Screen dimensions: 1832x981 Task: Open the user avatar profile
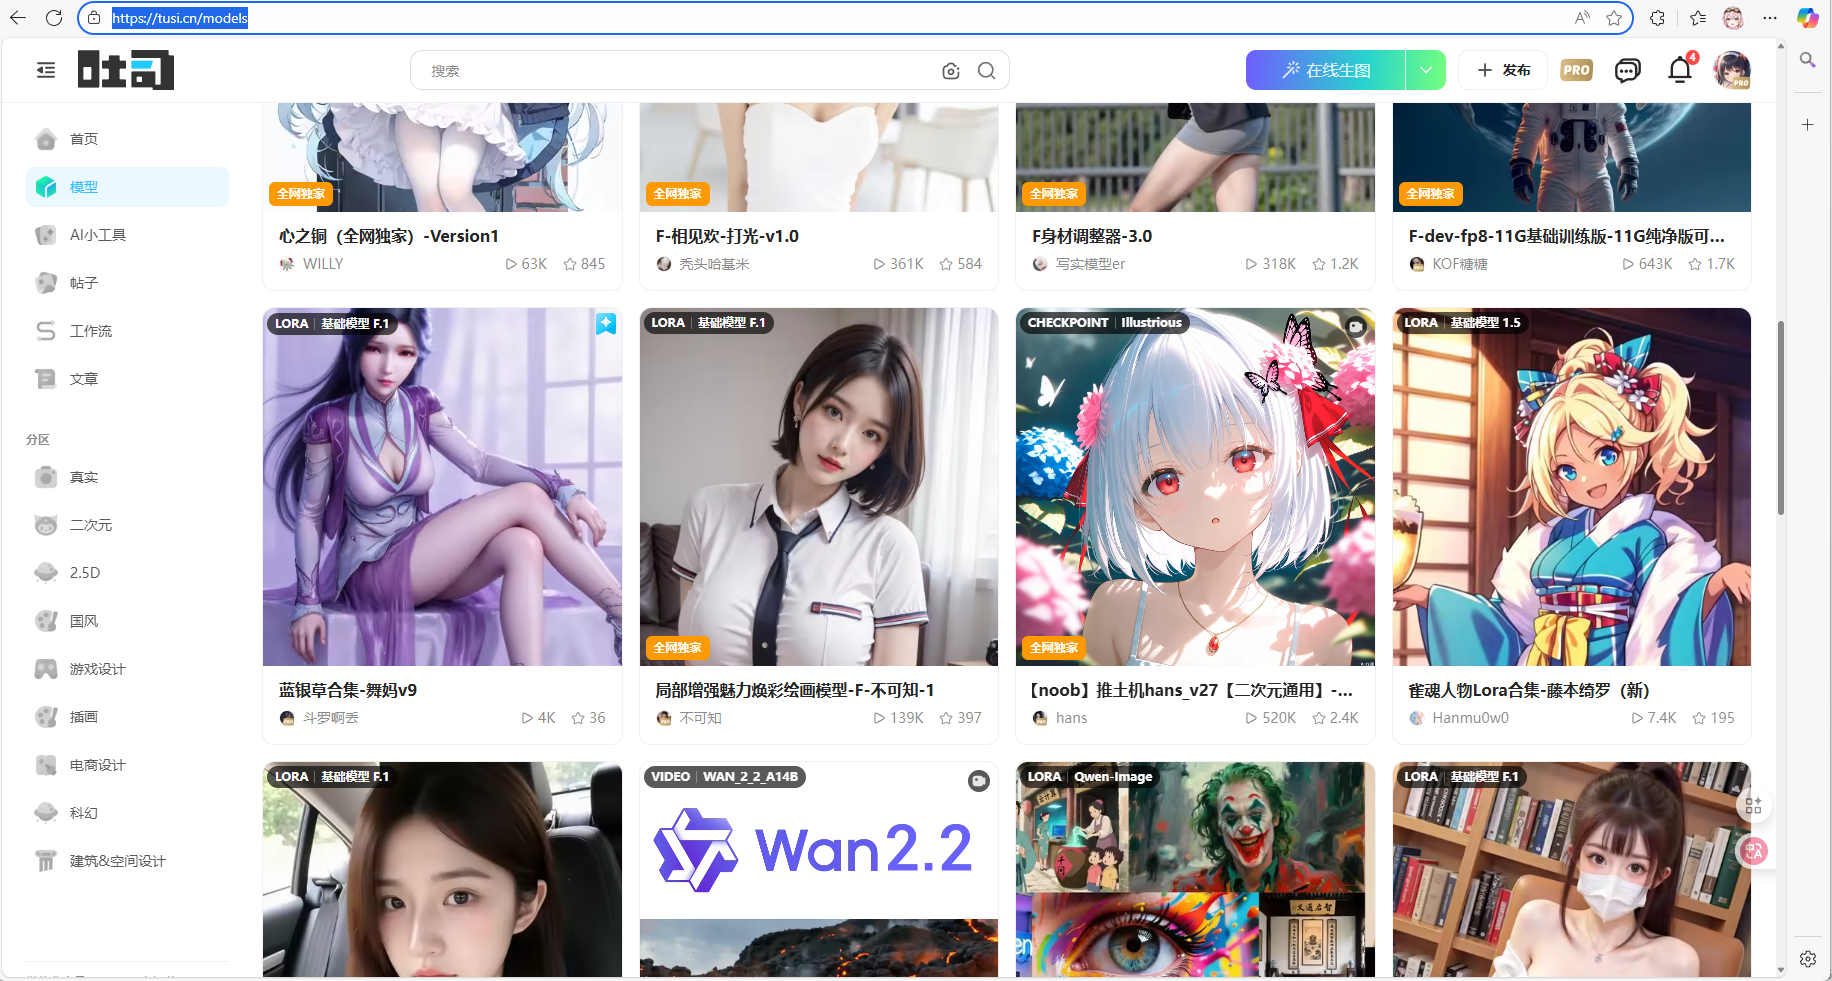click(x=1732, y=70)
